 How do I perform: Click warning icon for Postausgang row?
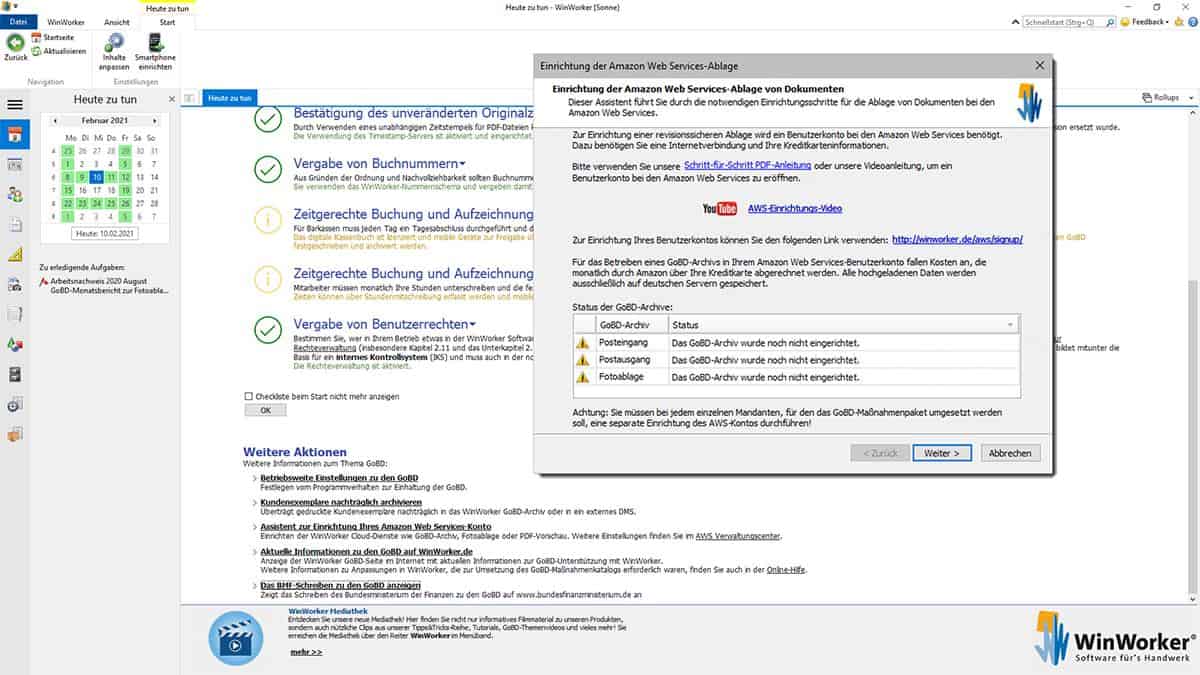tap(582, 359)
